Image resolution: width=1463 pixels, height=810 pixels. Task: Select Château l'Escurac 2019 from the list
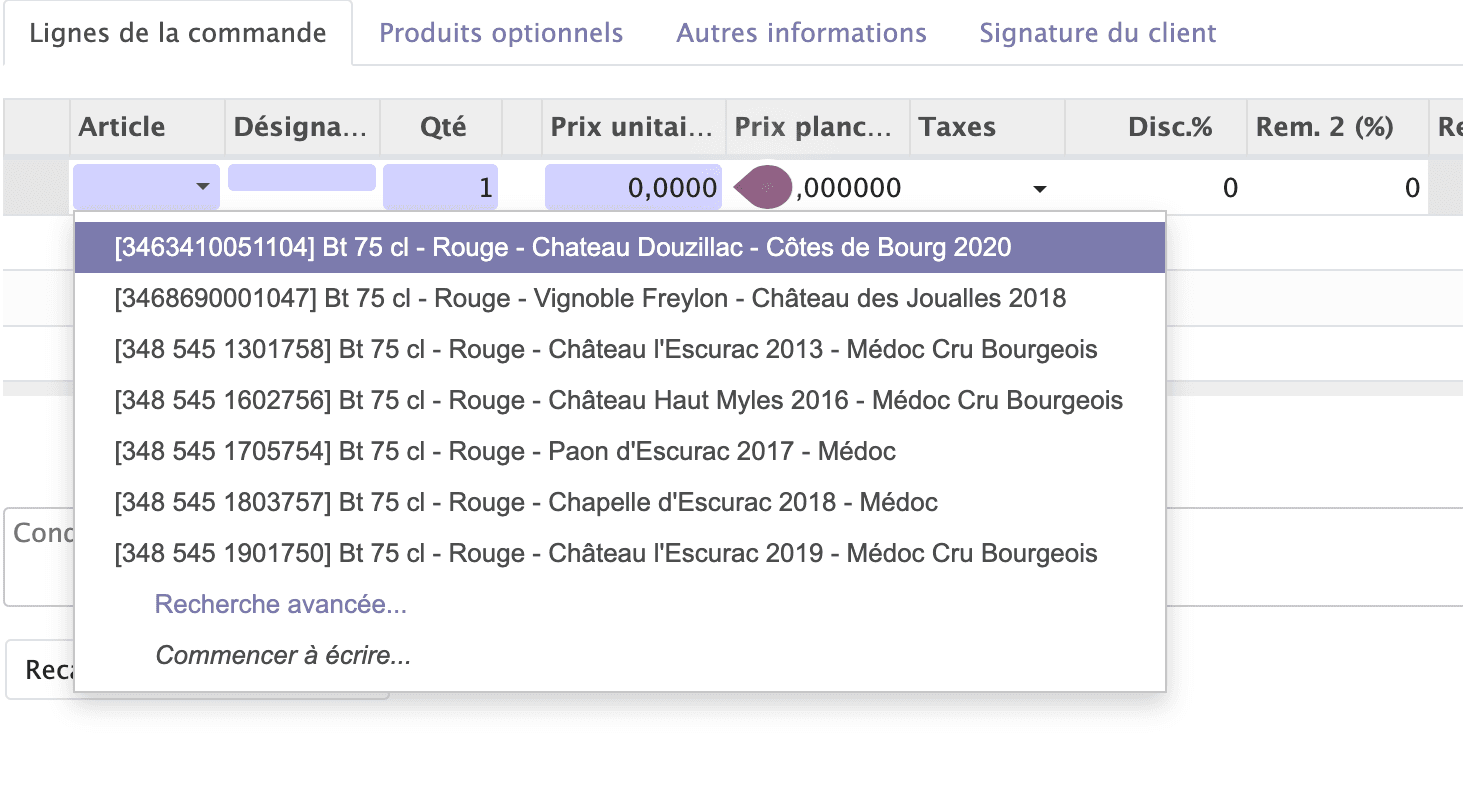click(605, 553)
